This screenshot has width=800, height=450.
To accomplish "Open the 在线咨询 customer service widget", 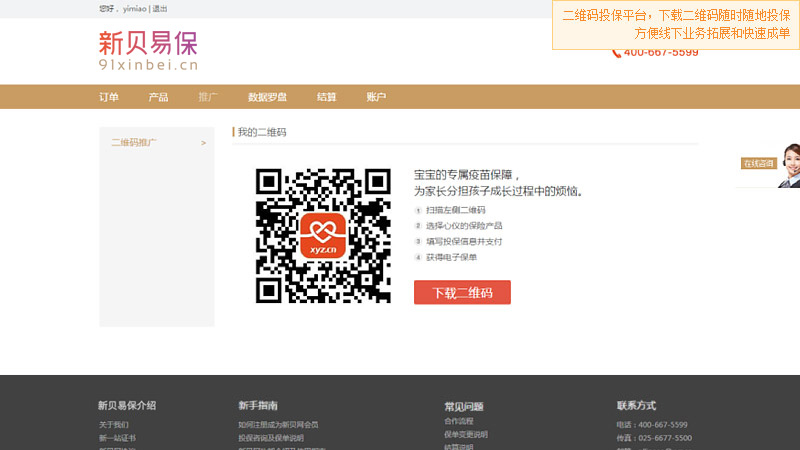I will (768, 165).
